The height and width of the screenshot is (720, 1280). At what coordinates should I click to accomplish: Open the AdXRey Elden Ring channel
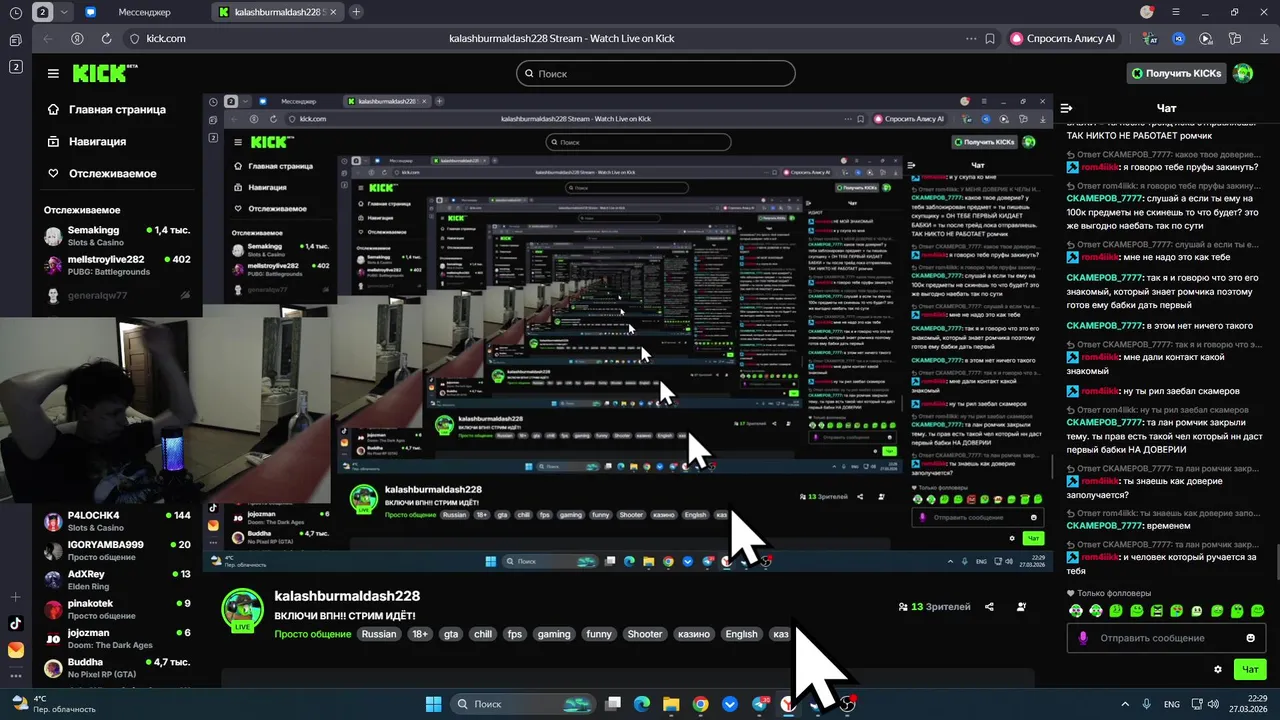click(x=117, y=580)
